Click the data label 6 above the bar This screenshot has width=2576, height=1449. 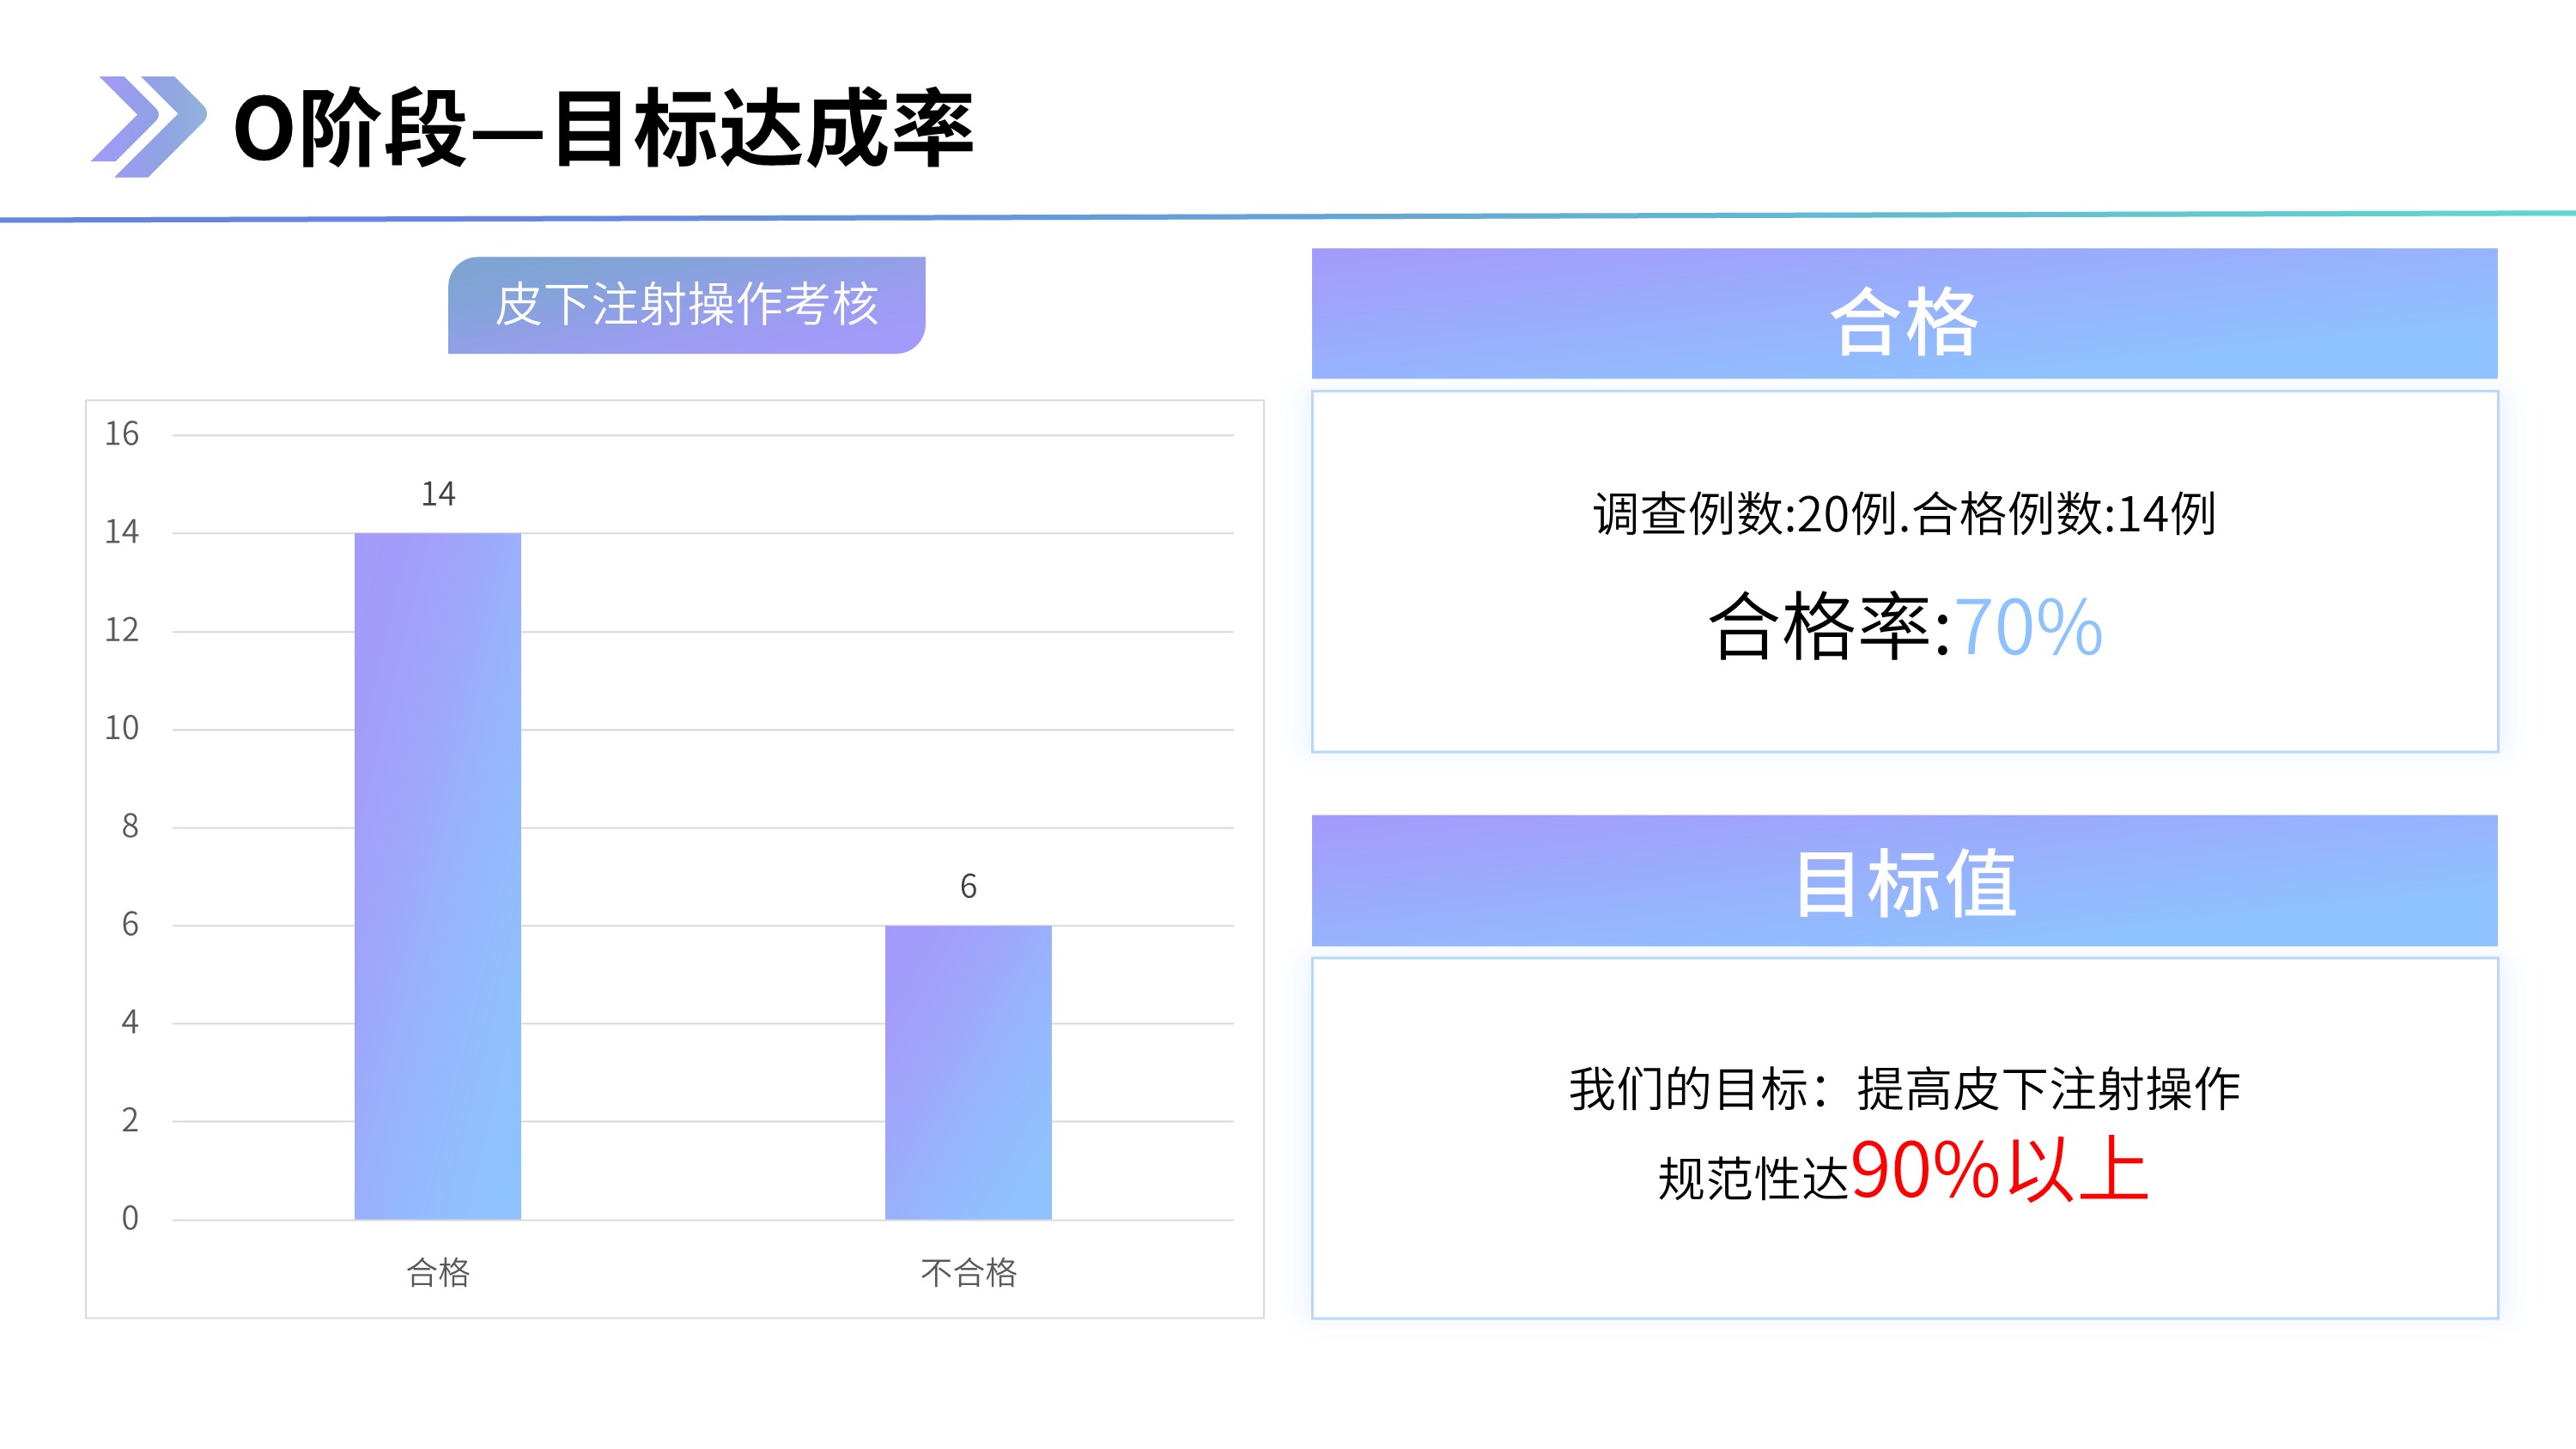coord(968,886)
